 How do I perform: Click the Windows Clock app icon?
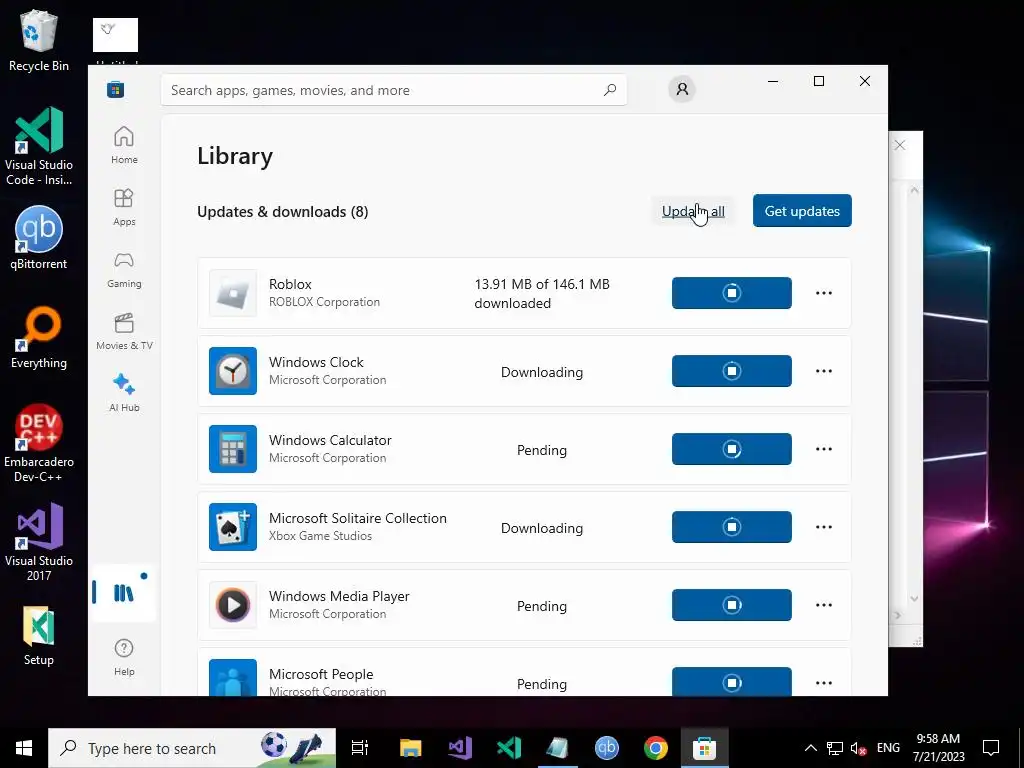[233, 371]
